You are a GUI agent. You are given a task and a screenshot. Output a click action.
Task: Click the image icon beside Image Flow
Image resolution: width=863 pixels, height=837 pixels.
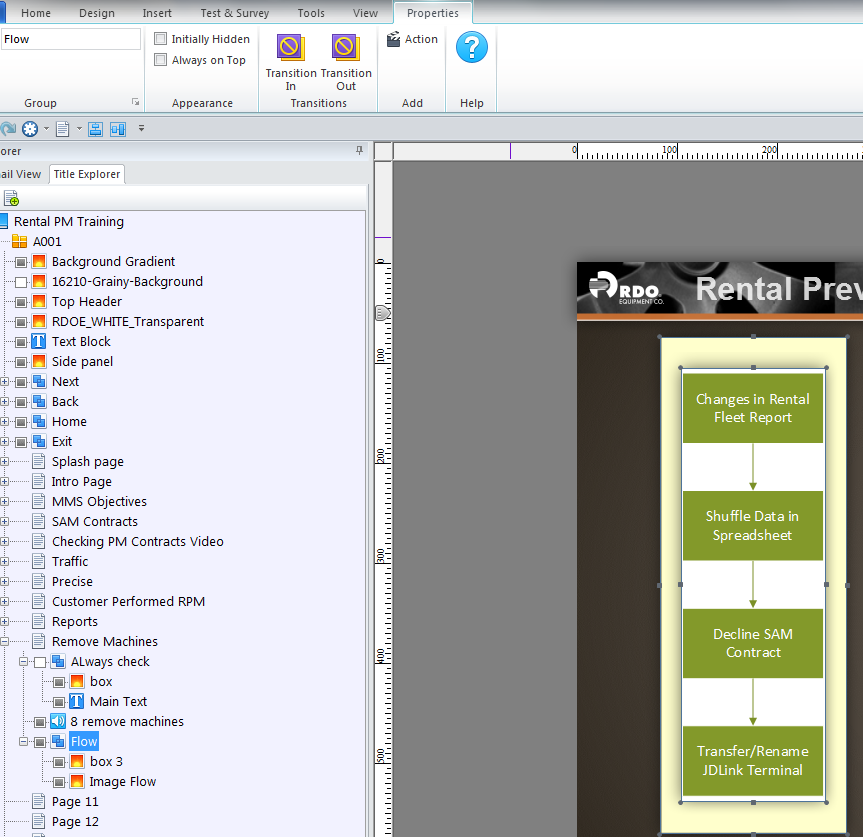tap(77, 781)
